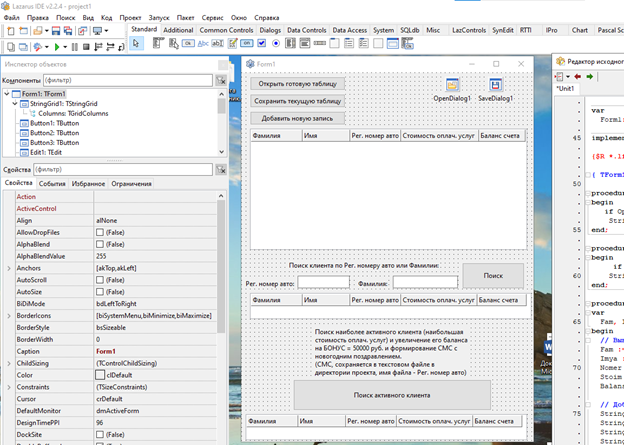Expand the Anchors property row
The width and height of the screenshot is (624, 445).
point(8,269)
